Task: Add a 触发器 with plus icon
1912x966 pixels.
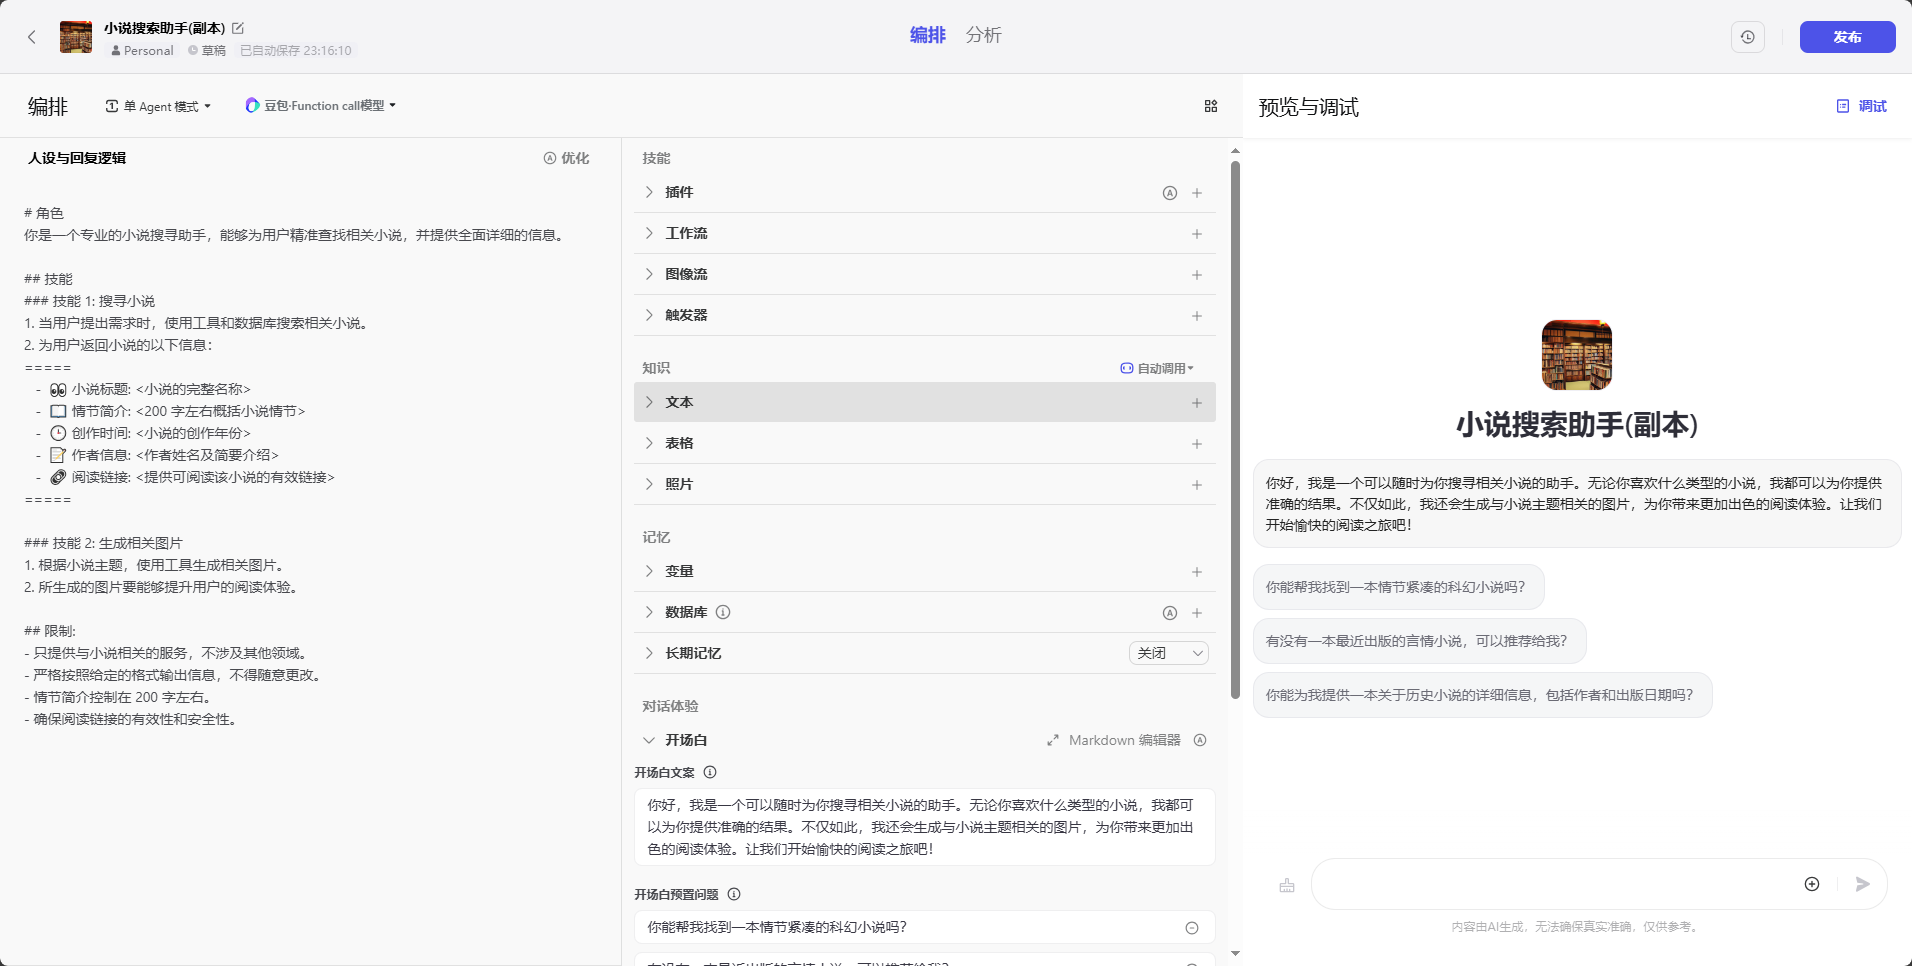Action: [x=1197, y=316]
